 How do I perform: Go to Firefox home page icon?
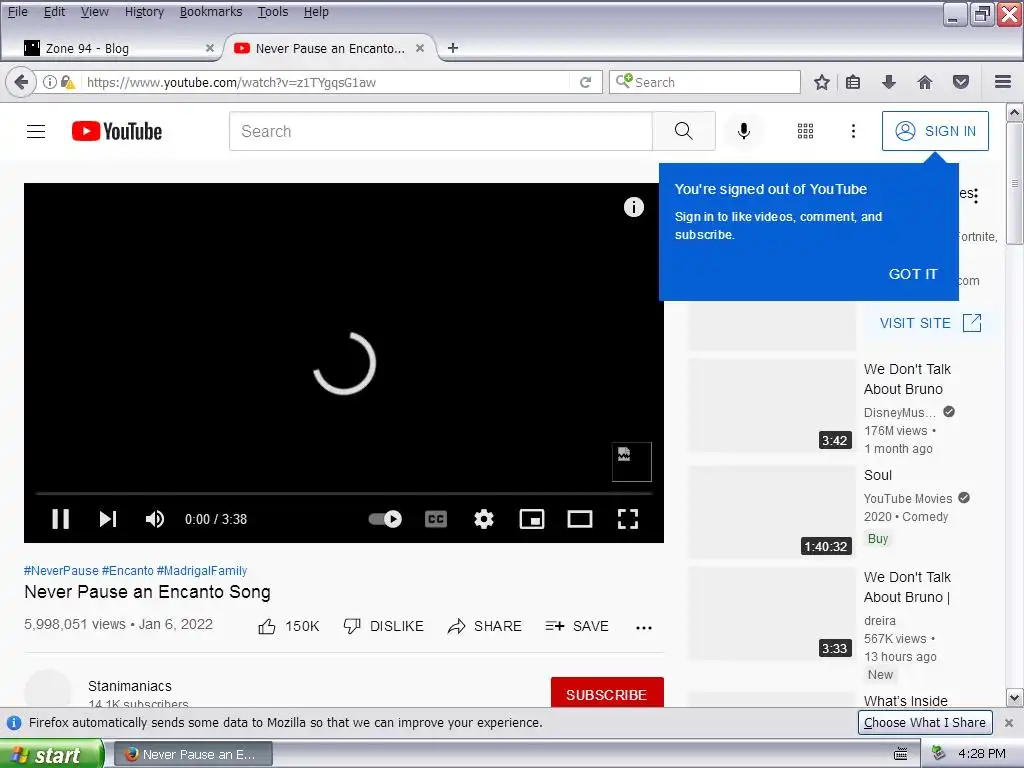pos(925,82)
